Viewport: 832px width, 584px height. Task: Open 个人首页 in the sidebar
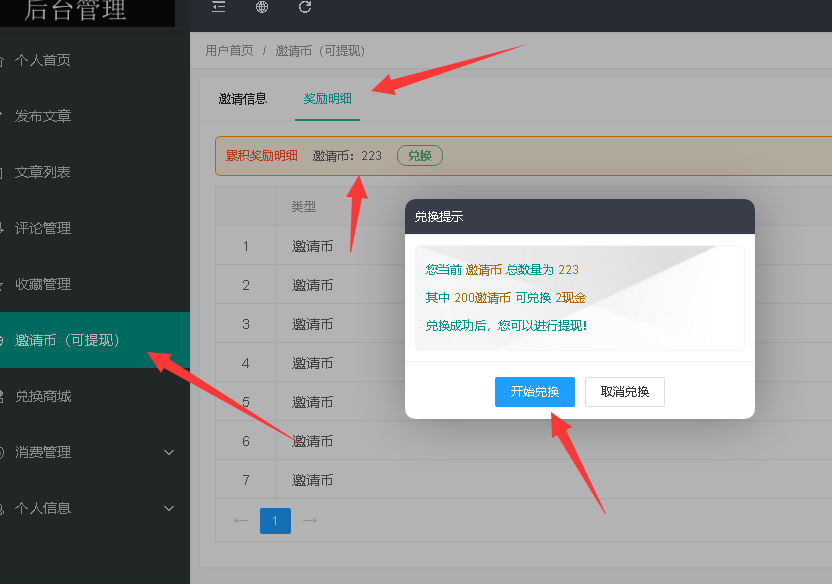[x=43, y=60]
